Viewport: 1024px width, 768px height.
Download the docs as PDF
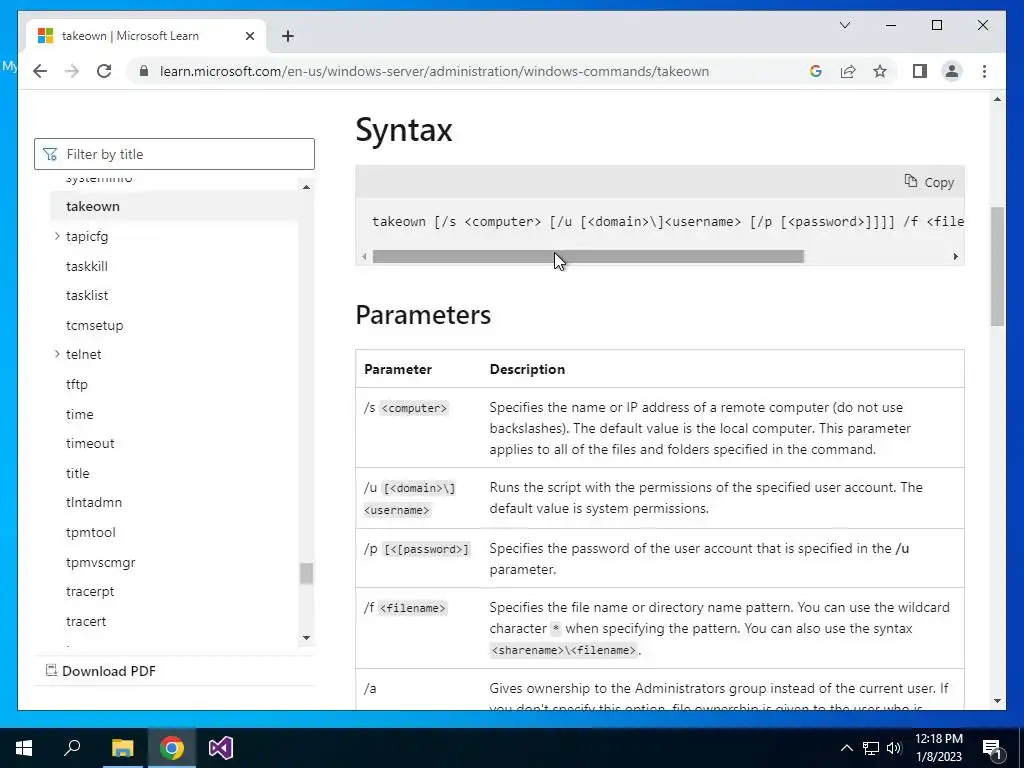101,671
